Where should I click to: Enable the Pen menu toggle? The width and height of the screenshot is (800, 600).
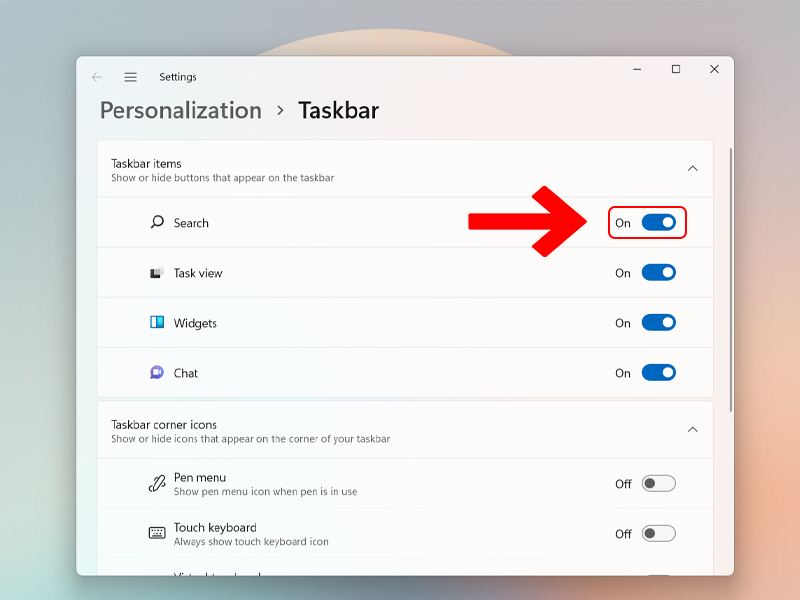tap(658, 484)
